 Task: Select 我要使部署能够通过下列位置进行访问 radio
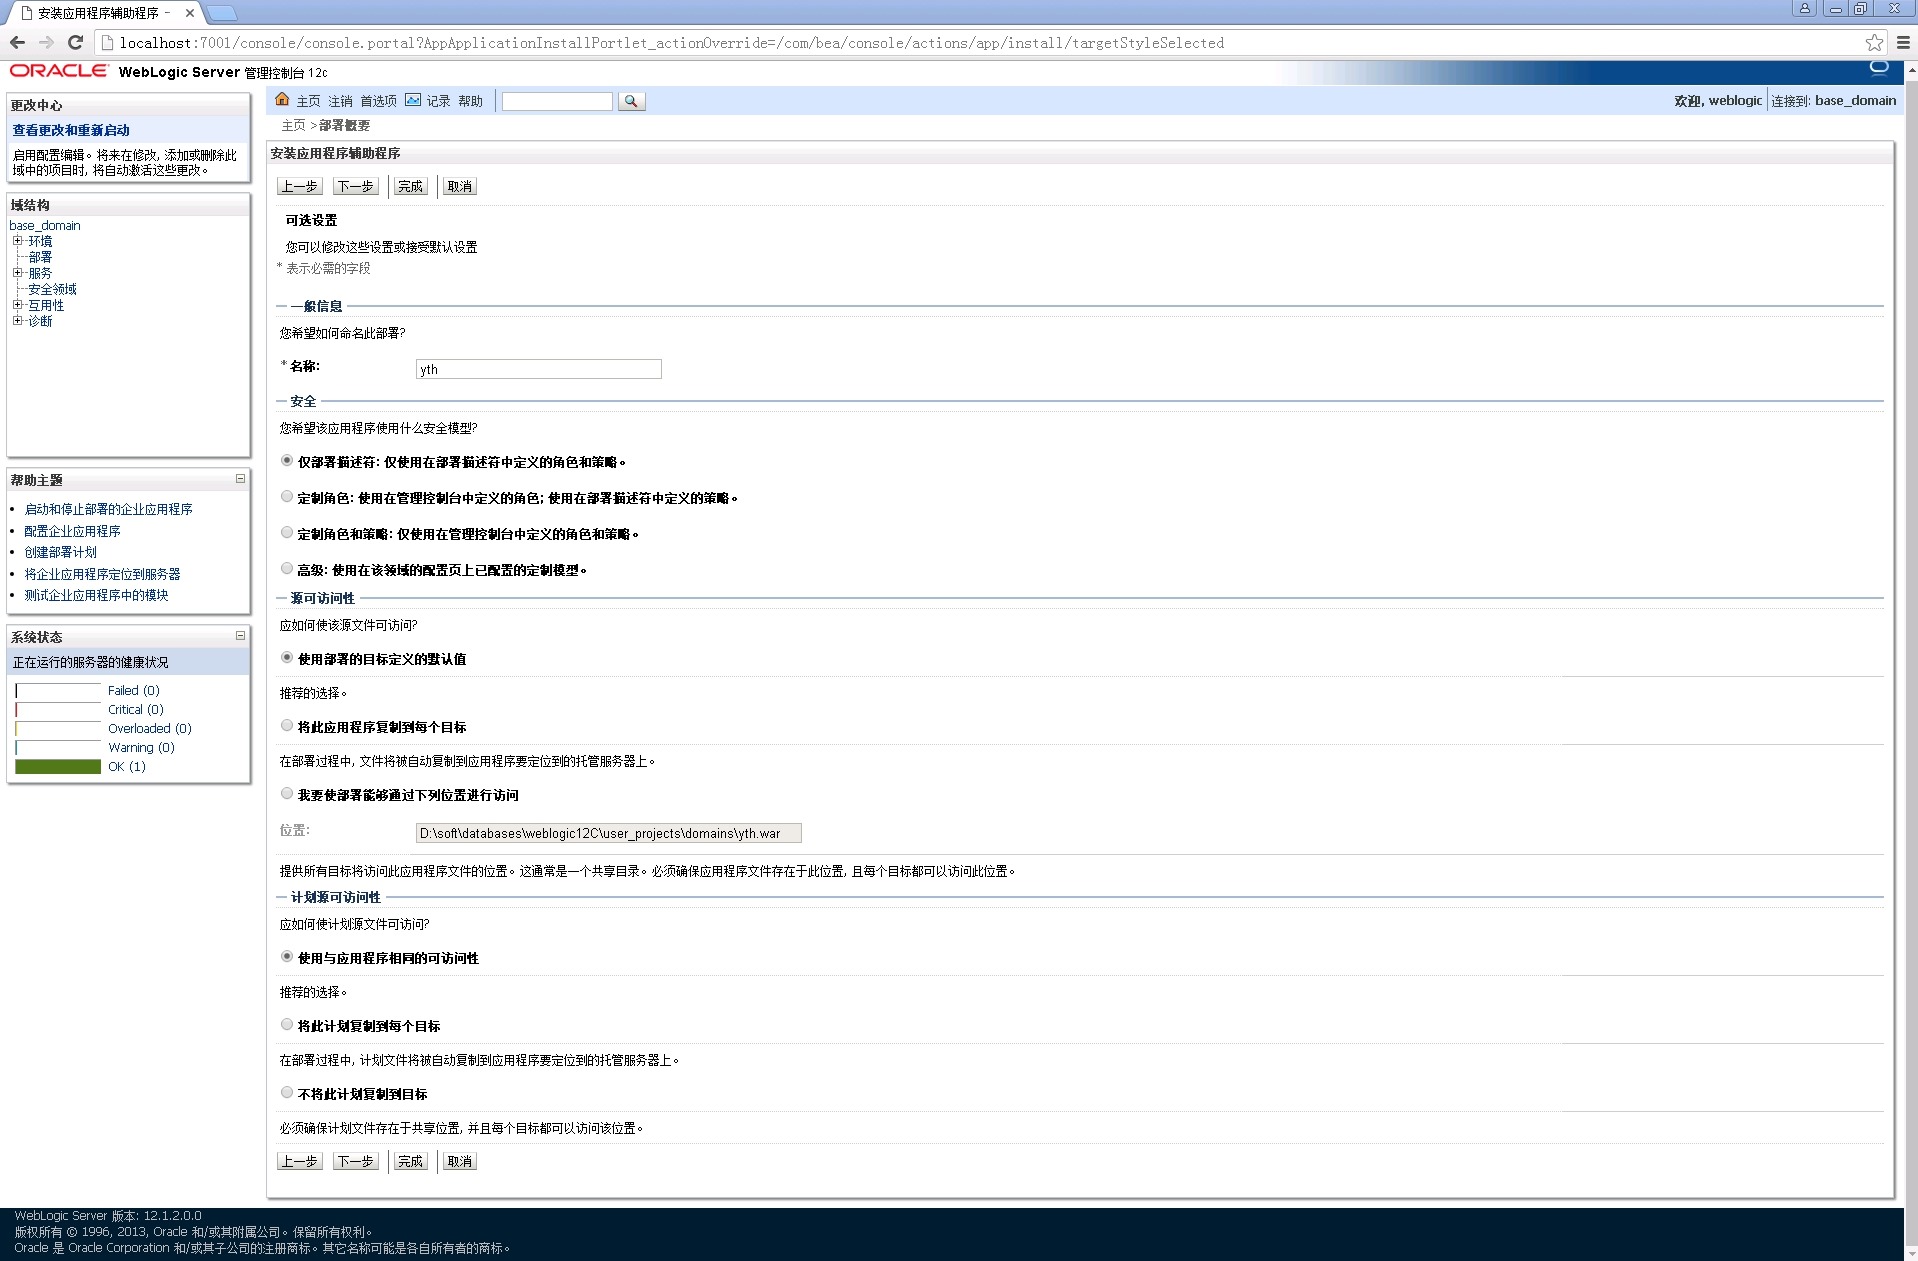[287, 794]
